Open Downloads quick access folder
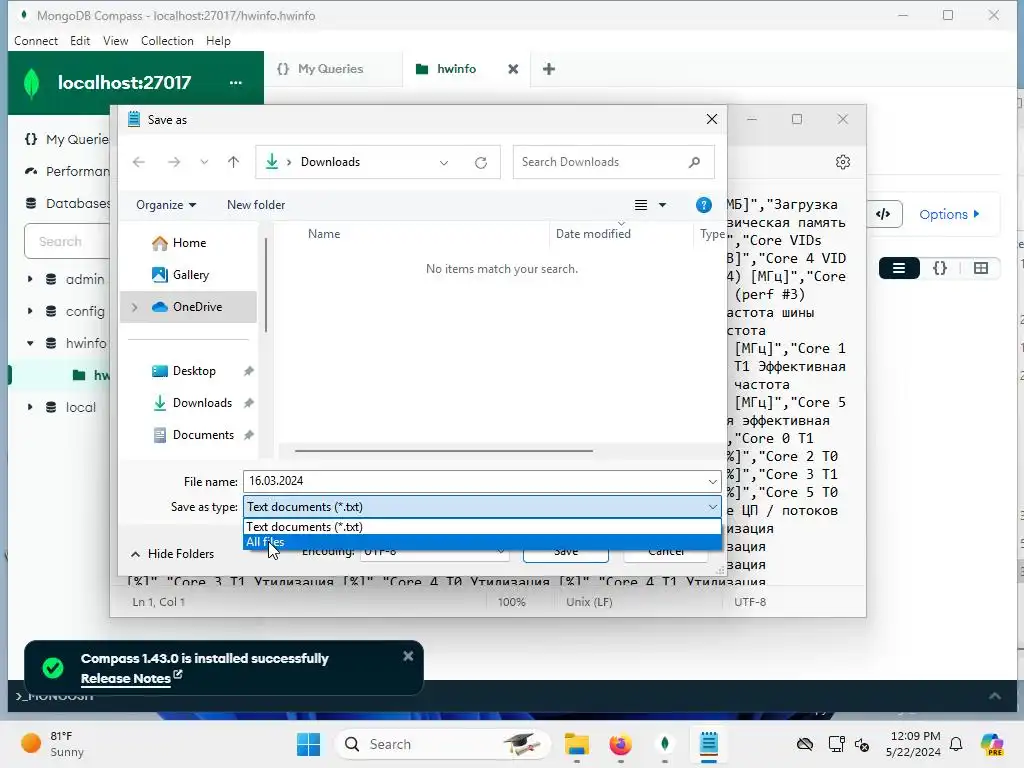The width and height of the screenshot is (1024, 768). pos(202,403)
